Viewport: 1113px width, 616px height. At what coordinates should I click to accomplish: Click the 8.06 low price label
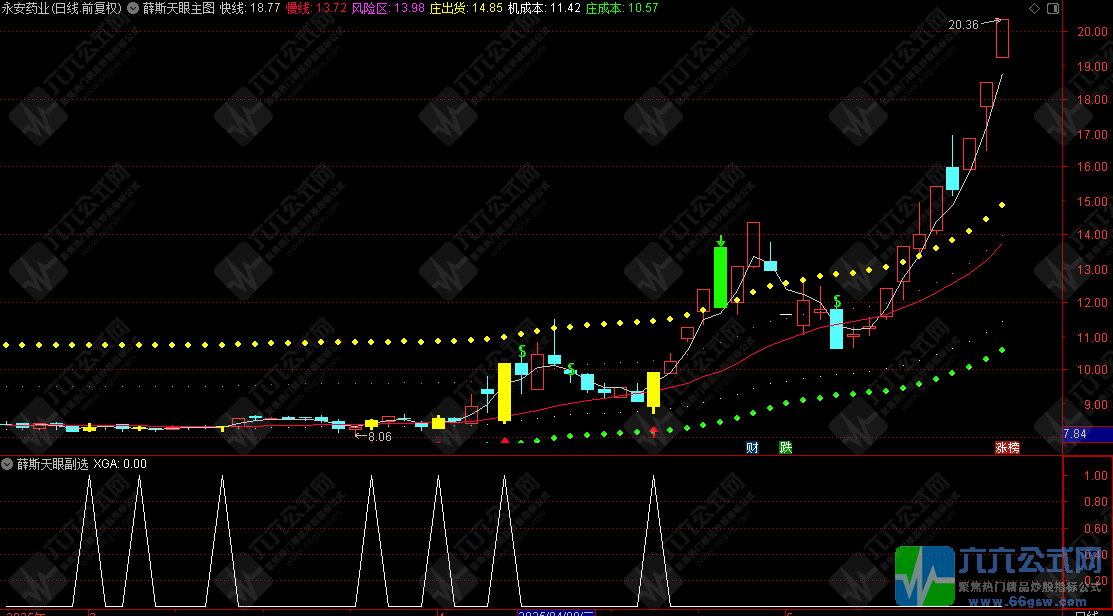[x=378, y=436]
